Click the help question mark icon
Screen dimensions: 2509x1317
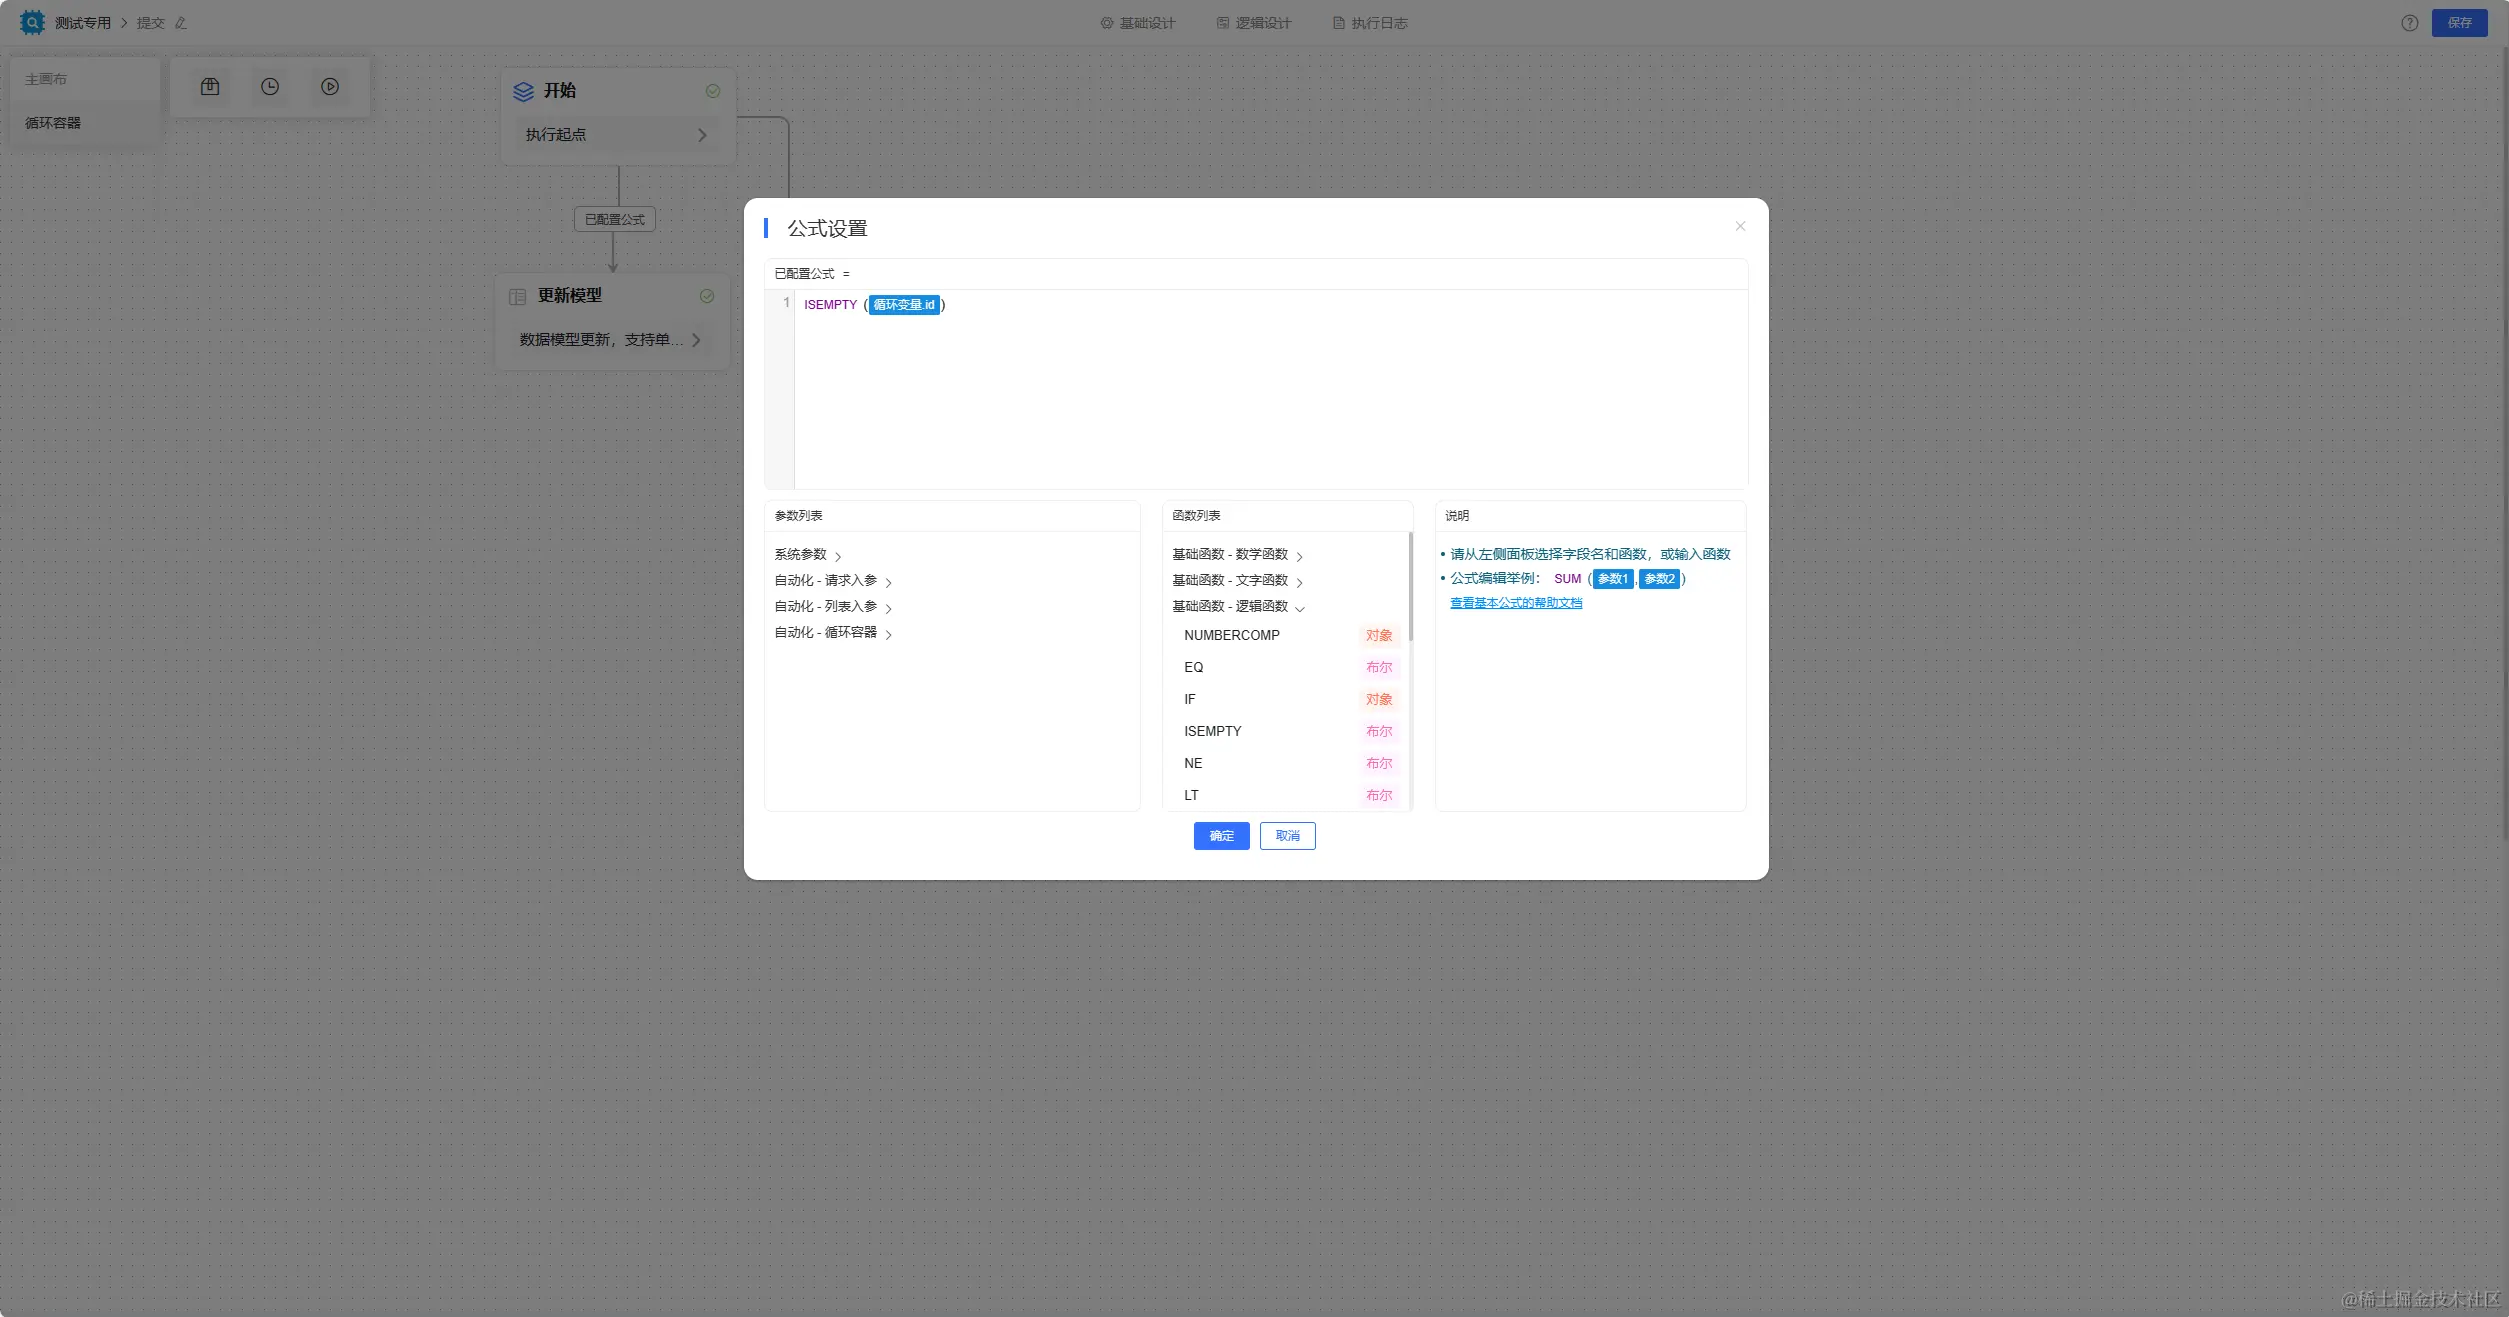pos(2409,23)
